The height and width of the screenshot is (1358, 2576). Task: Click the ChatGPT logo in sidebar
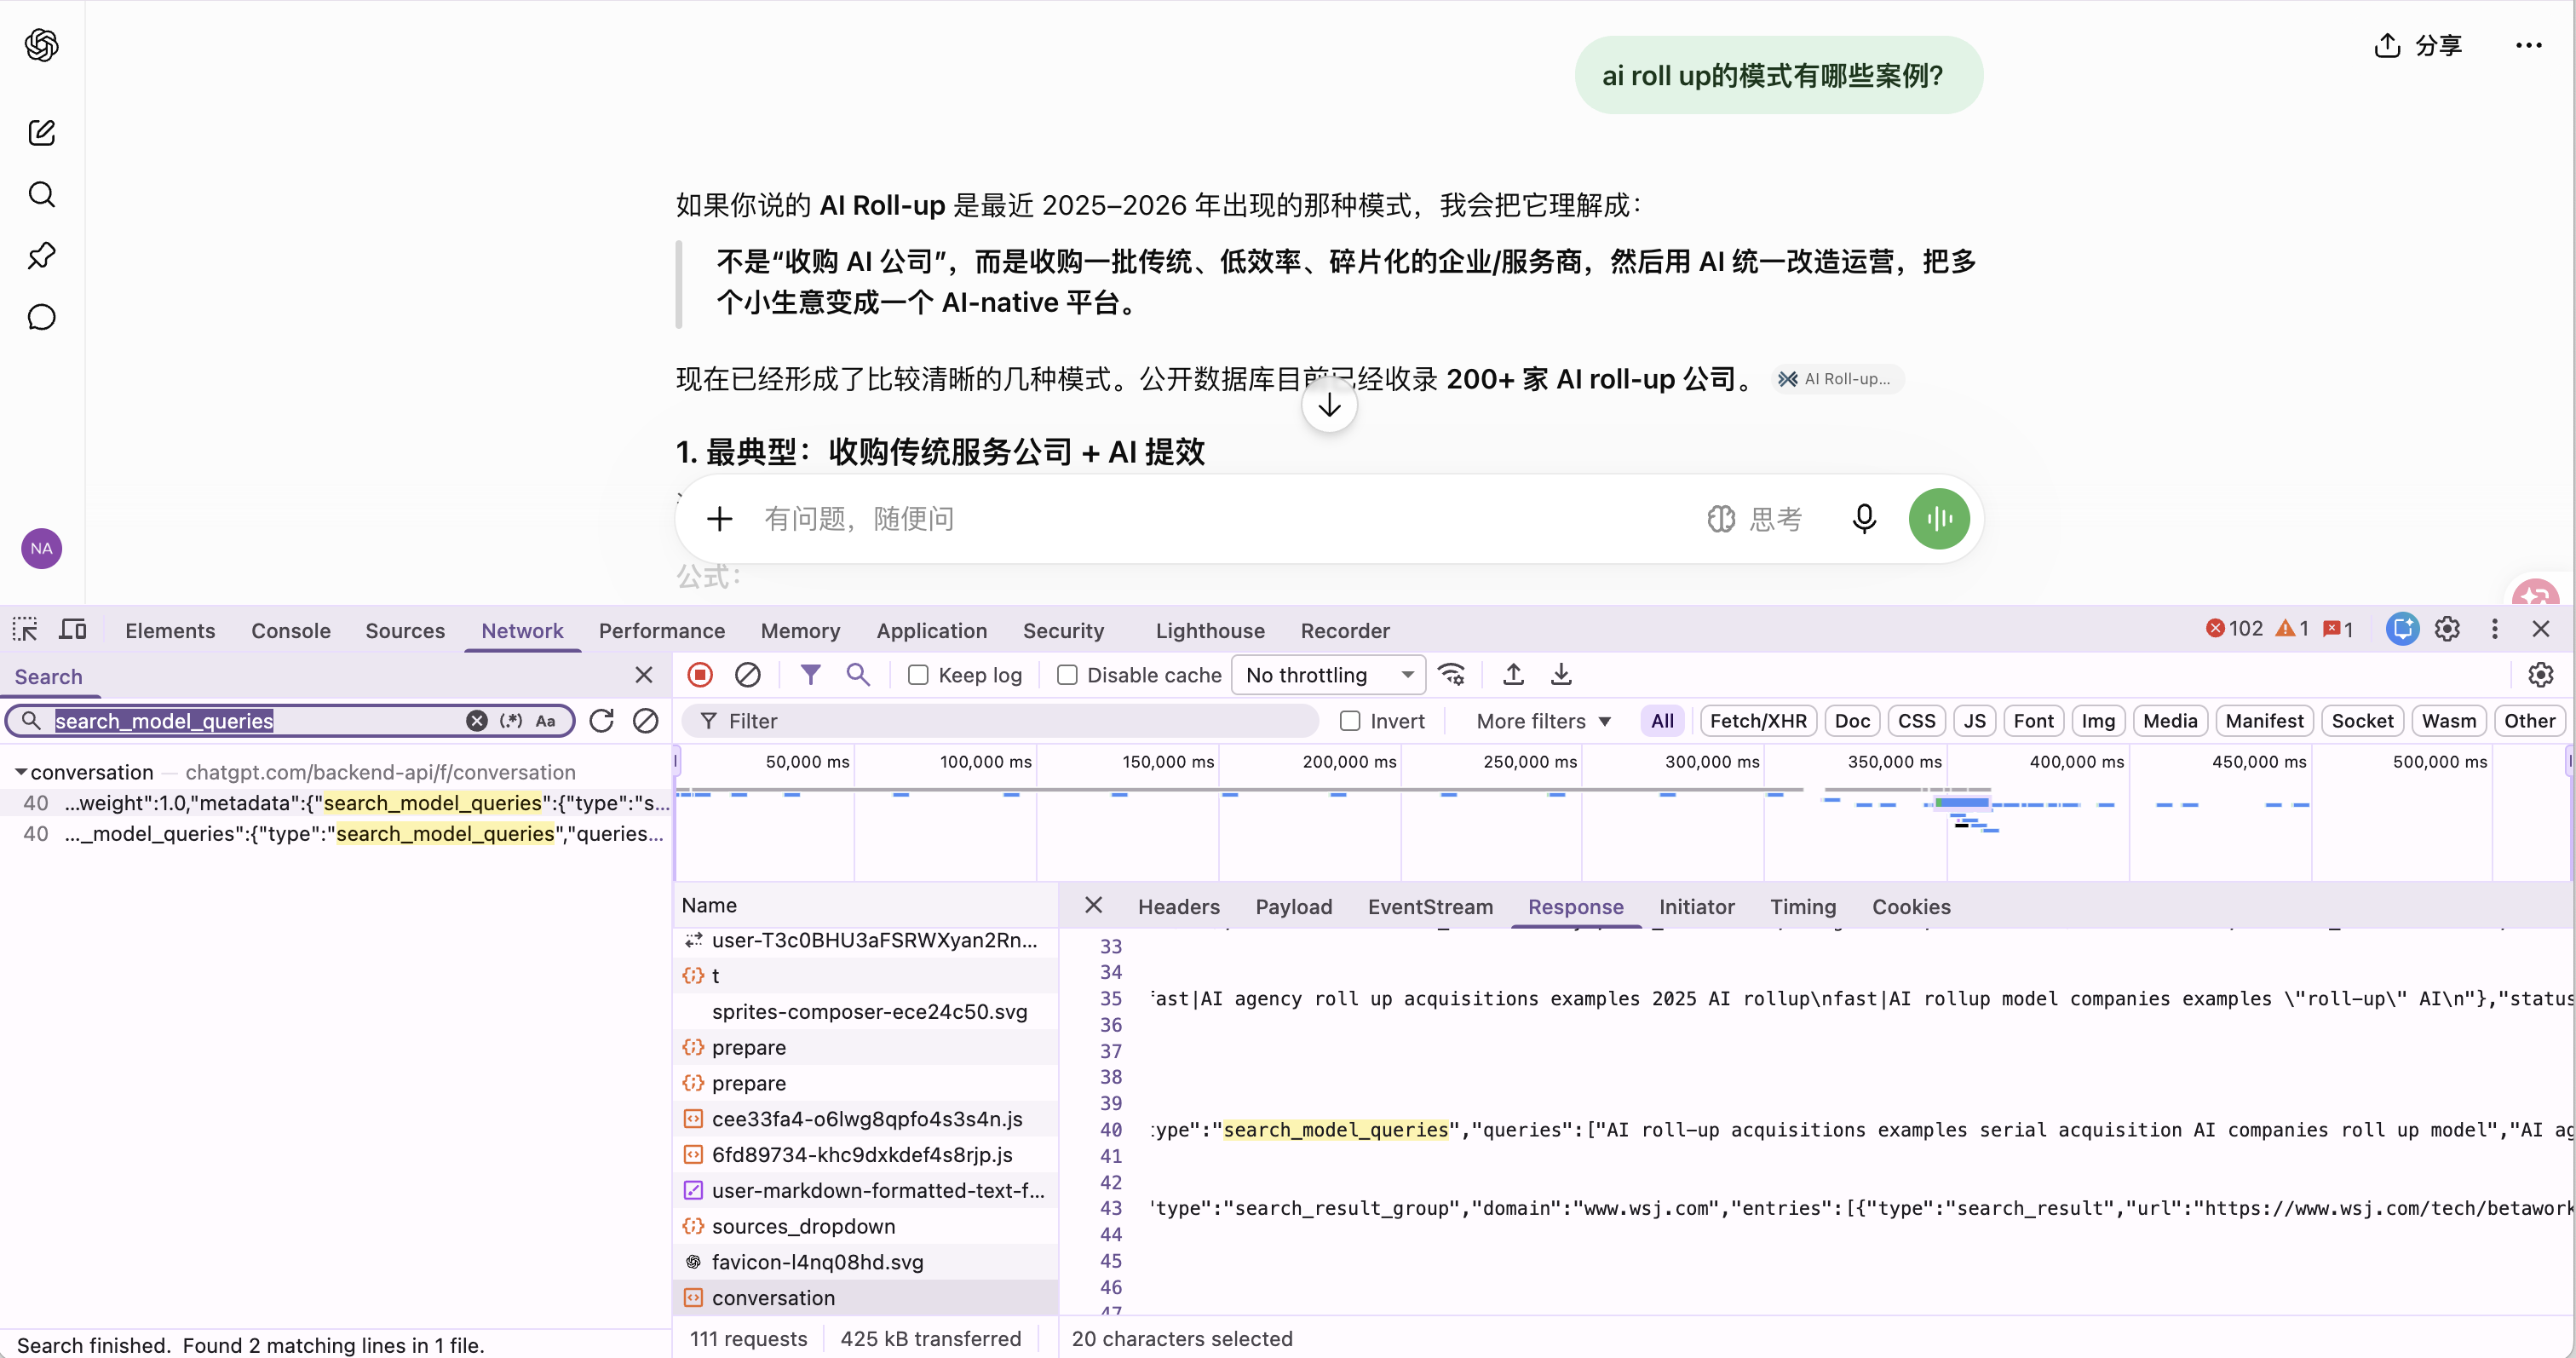41,45
